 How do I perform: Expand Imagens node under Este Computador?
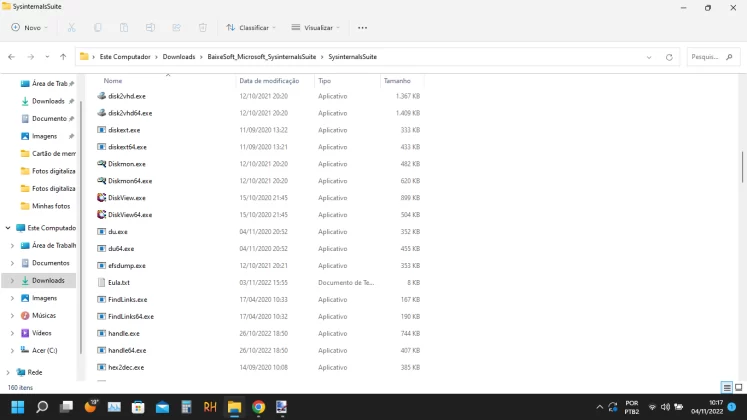[12, 298]
